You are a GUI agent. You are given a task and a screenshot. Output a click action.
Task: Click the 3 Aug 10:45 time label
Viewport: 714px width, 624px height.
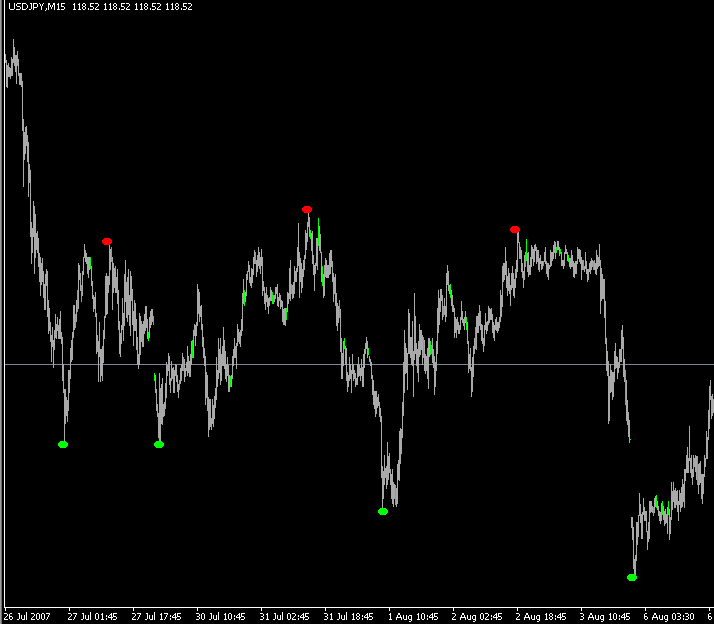point(605,617)
